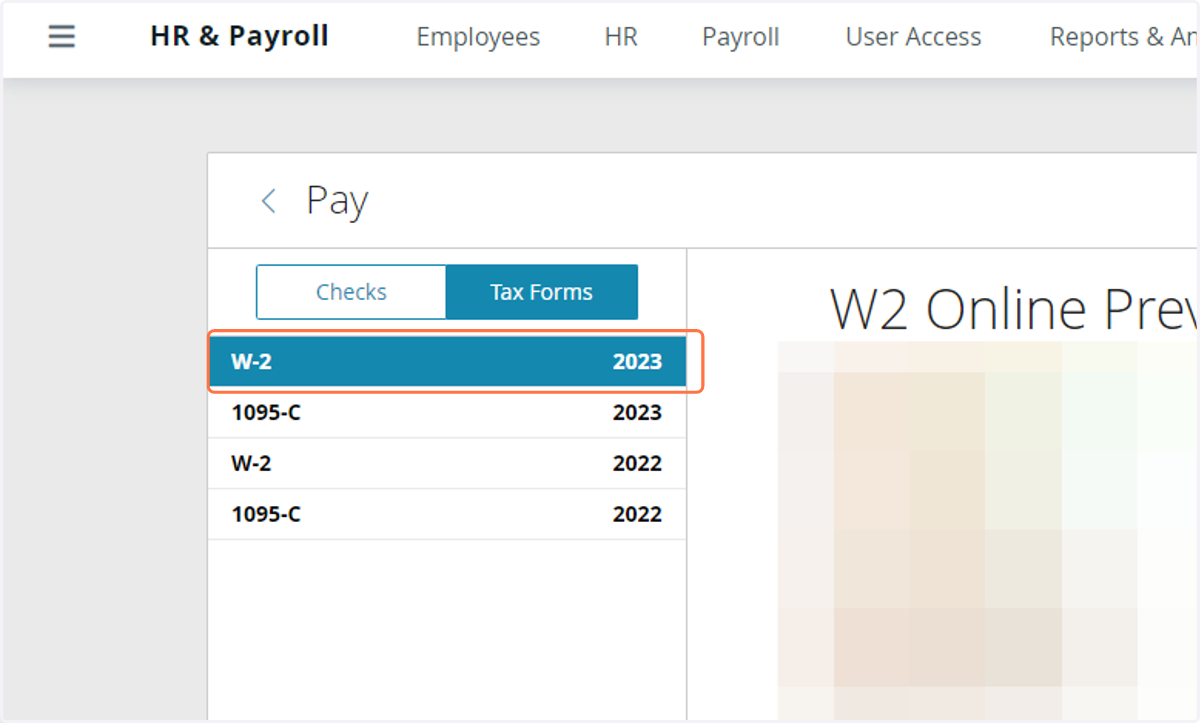Open the HR menu
This screenshot has height=723, width=1200.
pyautogui.click(x=621, y=37)
